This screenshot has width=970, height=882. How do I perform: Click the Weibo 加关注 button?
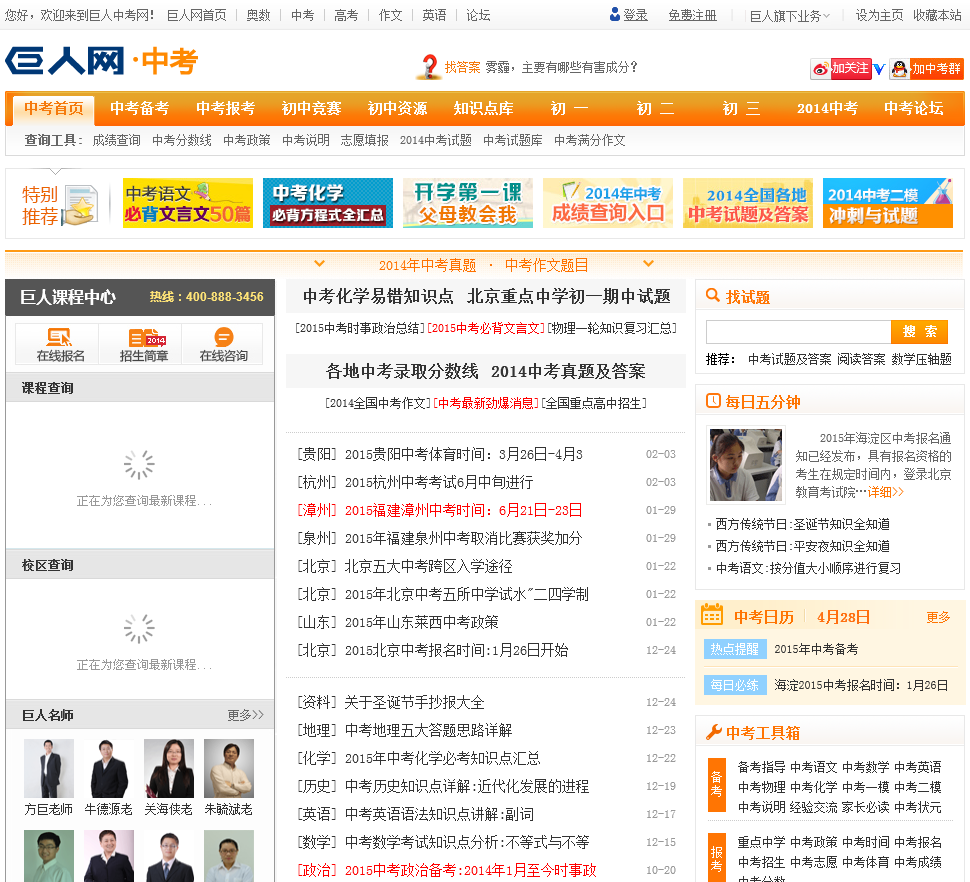pyautogui.click(x=841, y=68)
